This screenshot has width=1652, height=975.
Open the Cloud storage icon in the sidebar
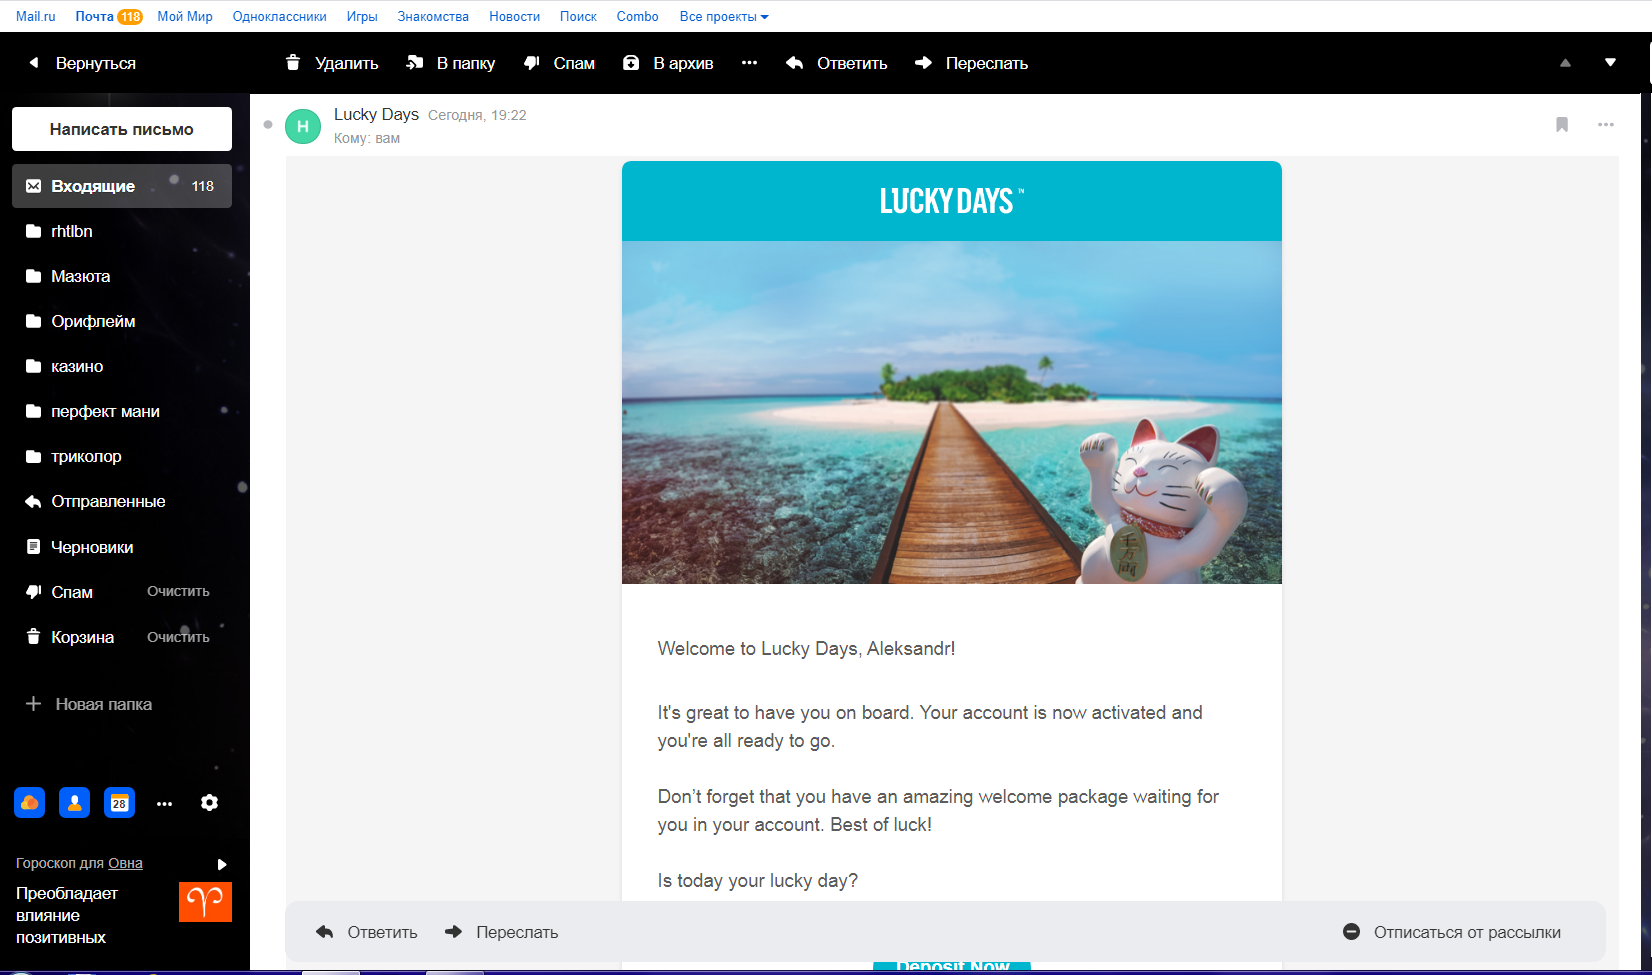point(30,803)
